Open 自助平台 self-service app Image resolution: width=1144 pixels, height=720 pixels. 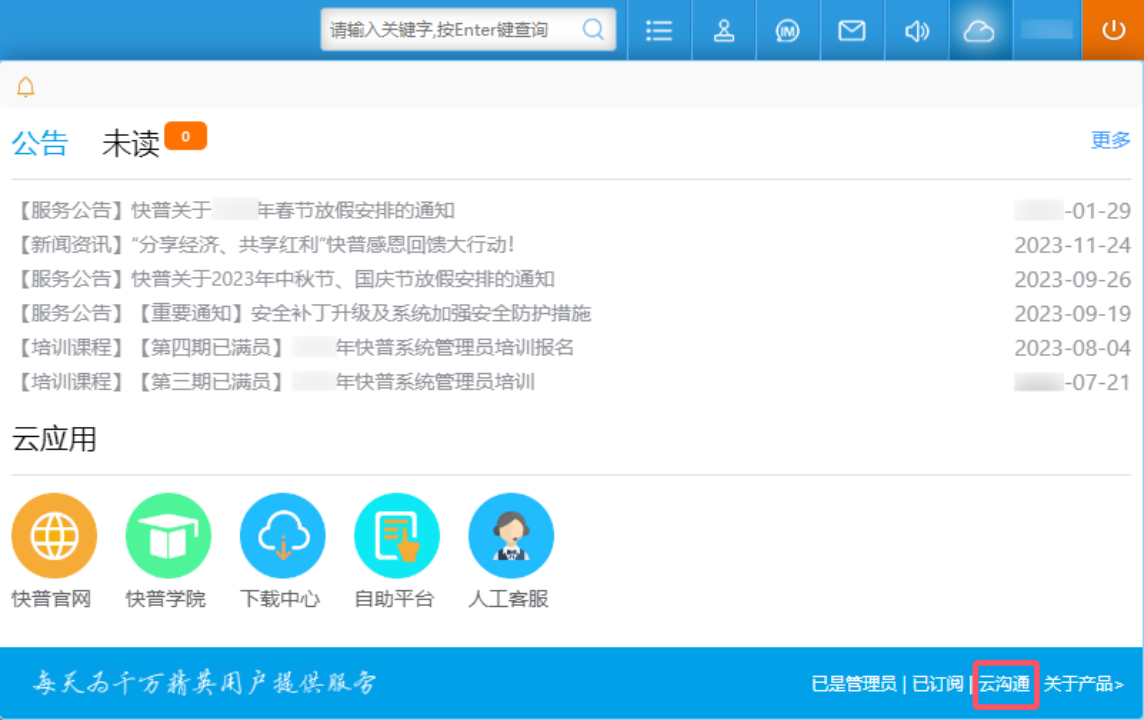point(396,537)
